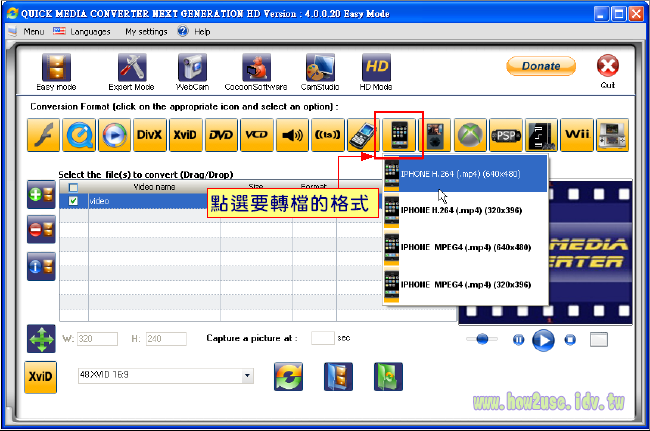650x431 pixels.
Task: Adjust the preview volume slider
Action: pos(482,339)
